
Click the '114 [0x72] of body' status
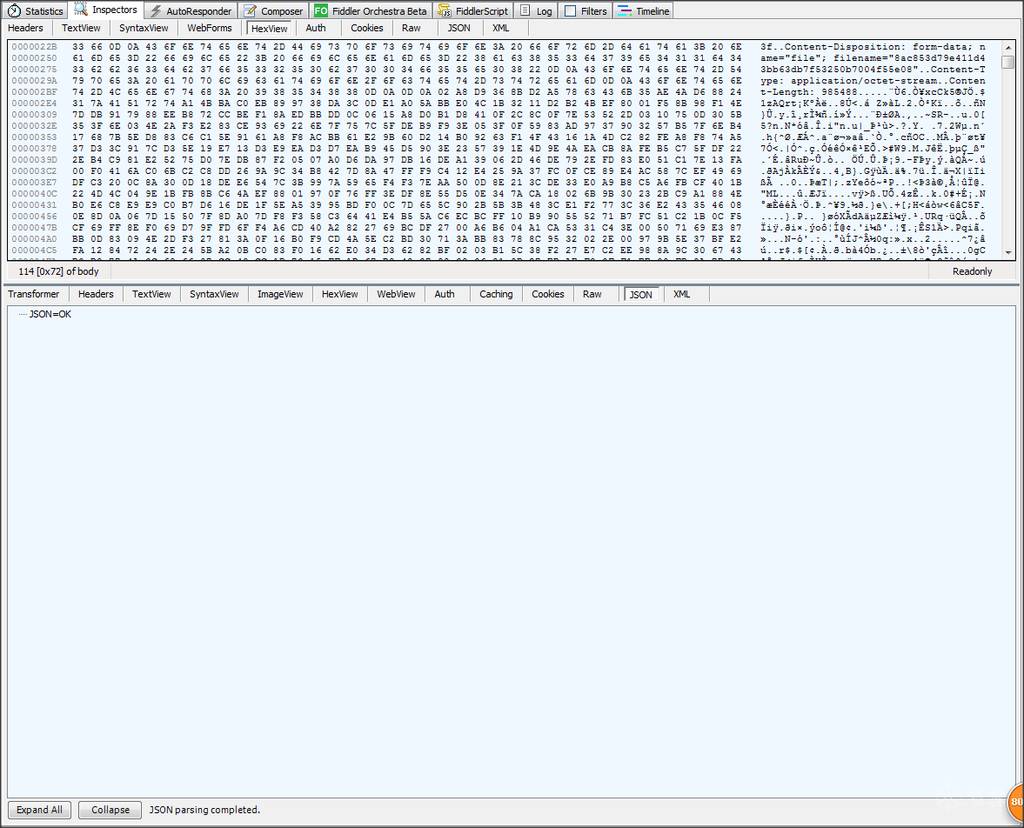click(x=59, y=272)
